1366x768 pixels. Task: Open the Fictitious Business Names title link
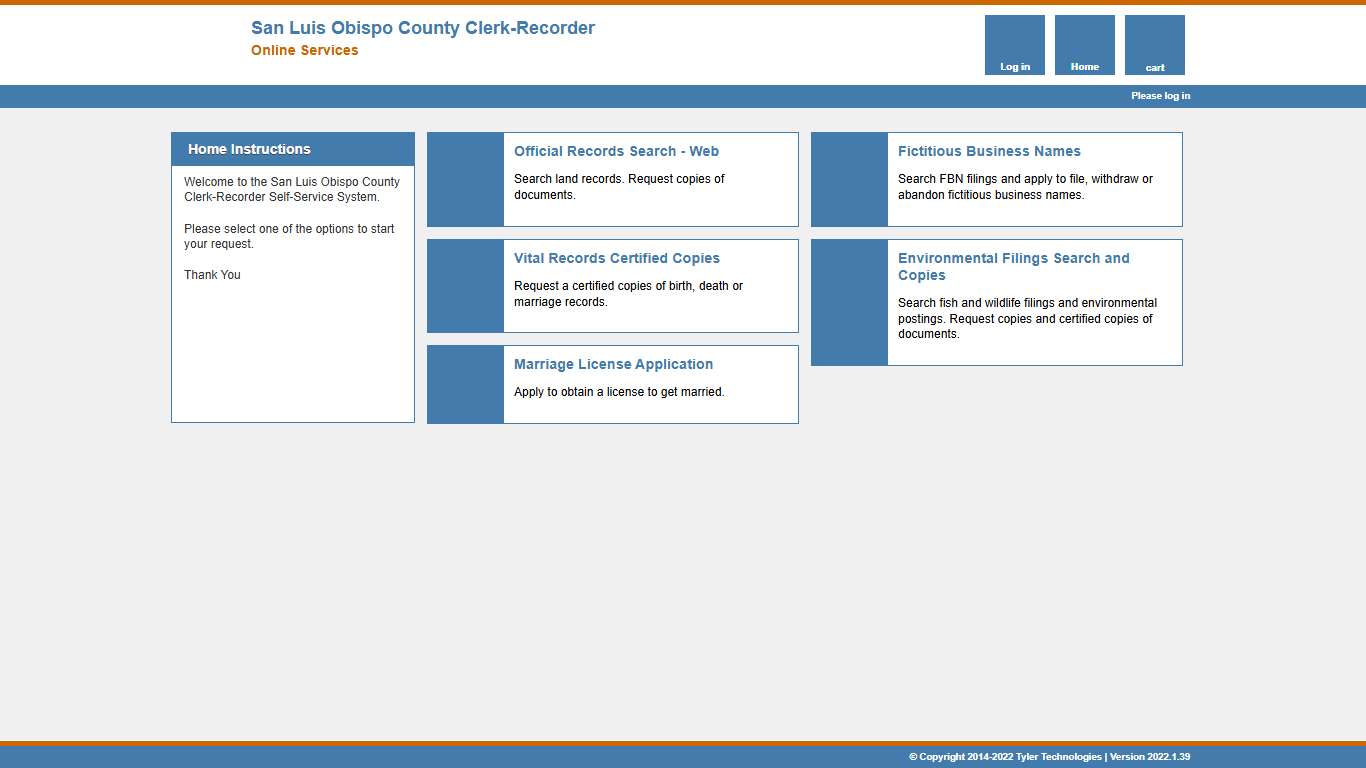tap(989, 152)
